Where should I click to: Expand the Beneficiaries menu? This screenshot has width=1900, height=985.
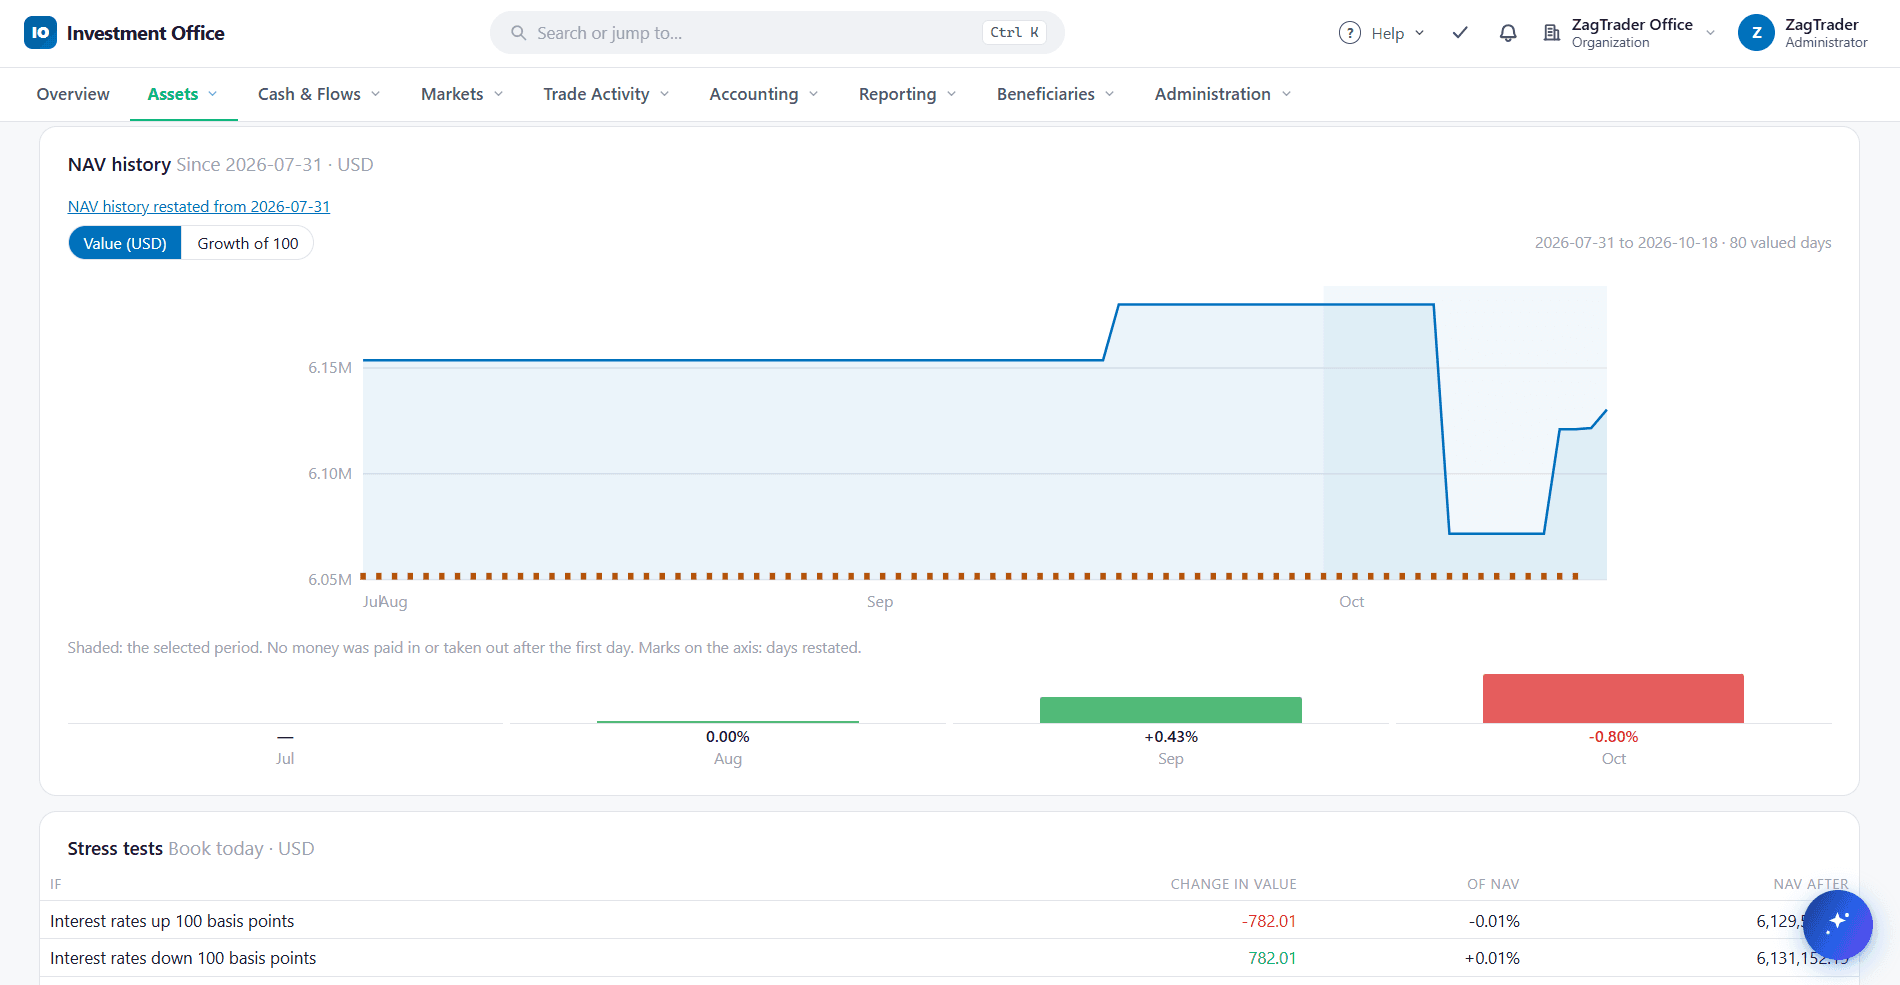(x=1056, y=94)
